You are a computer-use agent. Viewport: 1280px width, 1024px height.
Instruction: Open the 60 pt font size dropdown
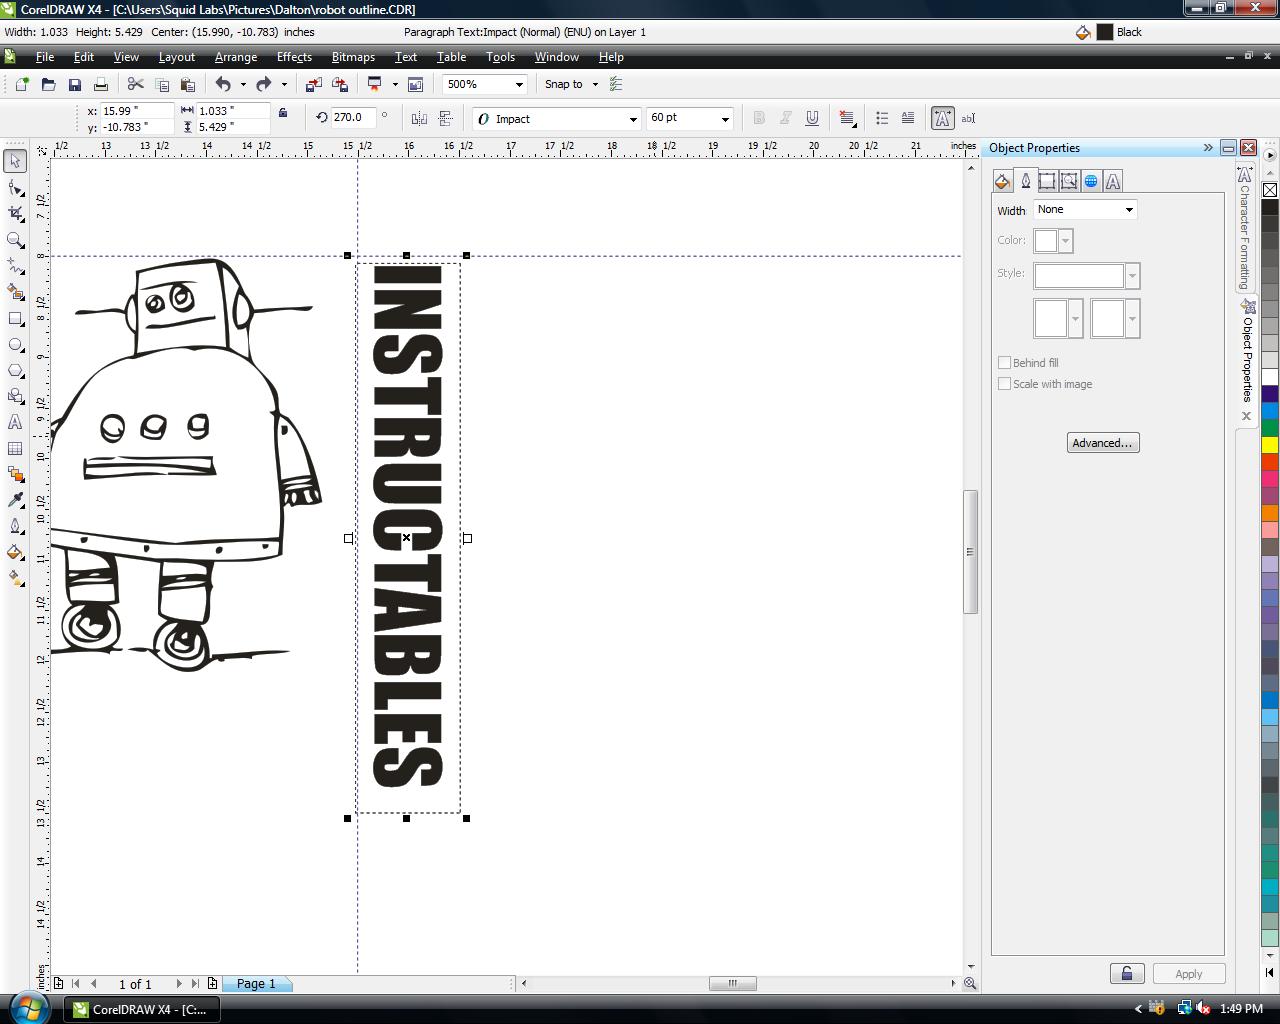[x=725, y=119]
